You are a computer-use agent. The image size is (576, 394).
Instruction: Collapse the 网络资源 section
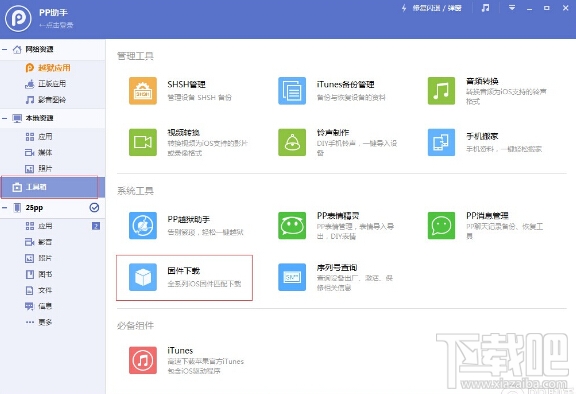[5, 49]
